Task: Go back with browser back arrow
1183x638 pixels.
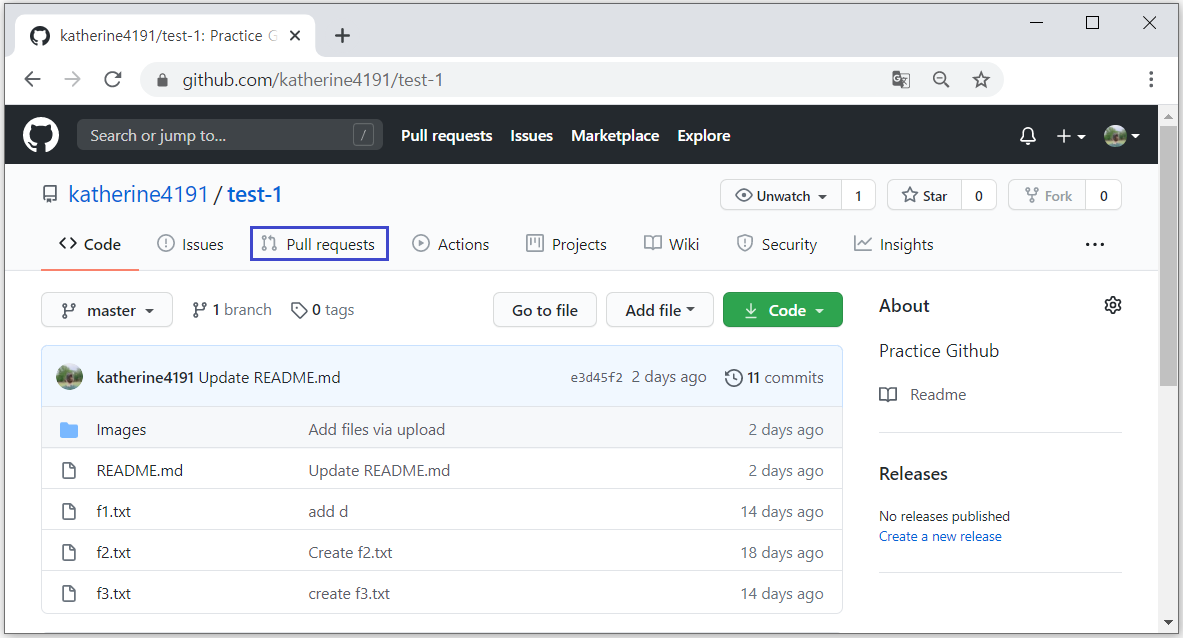Action: [x=32, y=79]
